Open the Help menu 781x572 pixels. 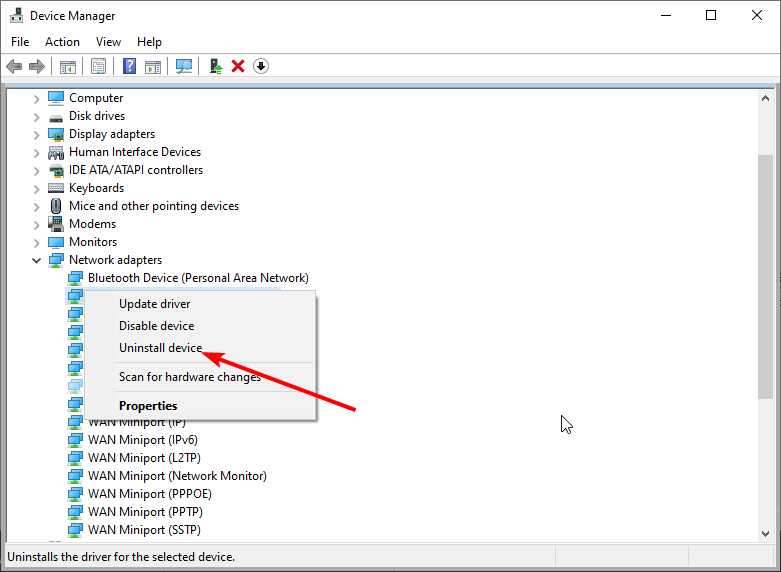[x=149, y=42]
